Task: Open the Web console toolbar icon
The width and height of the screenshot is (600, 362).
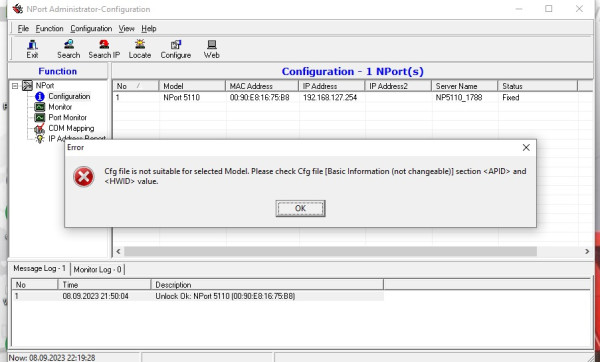Action: tap(212, 49)
